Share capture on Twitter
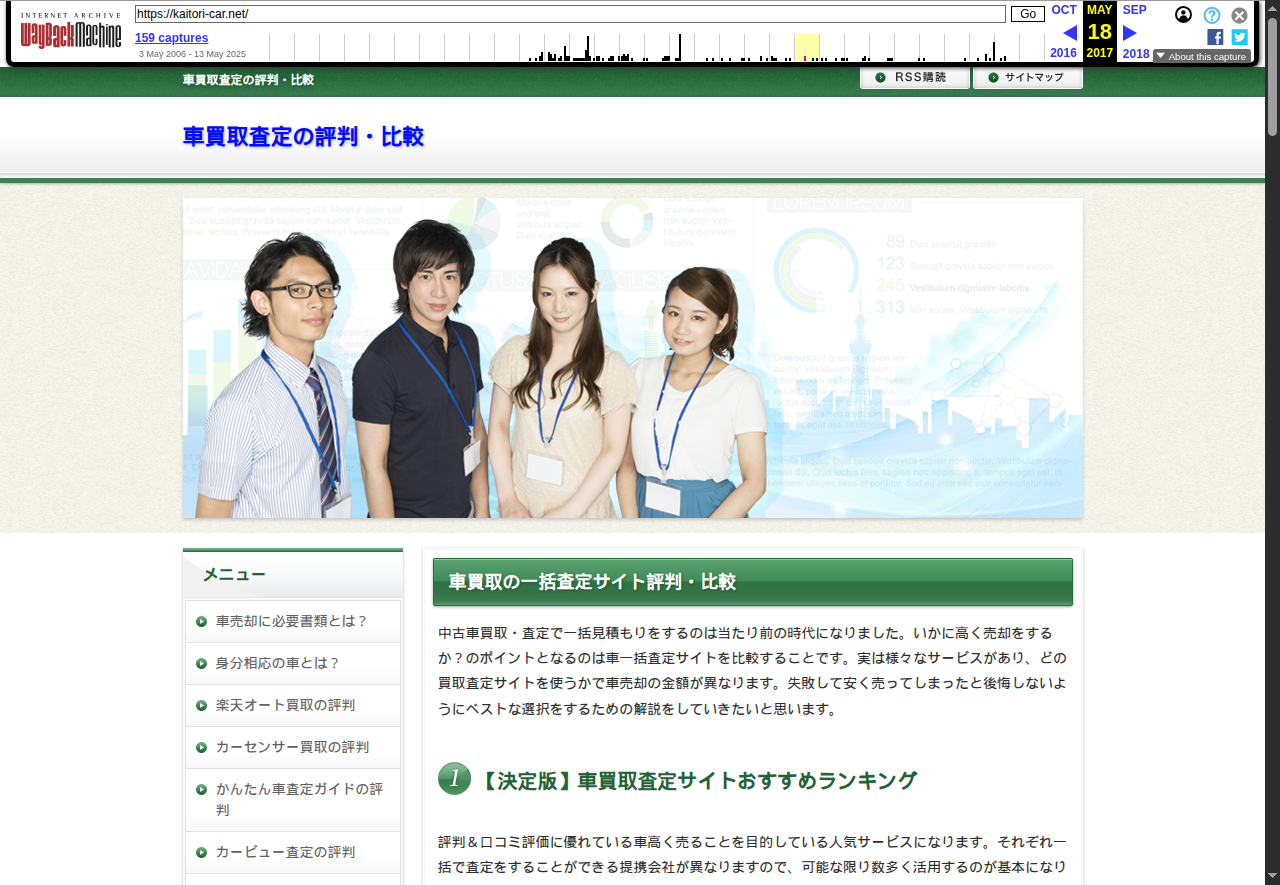This screenshot has height=885, width=1280. 1239,37
